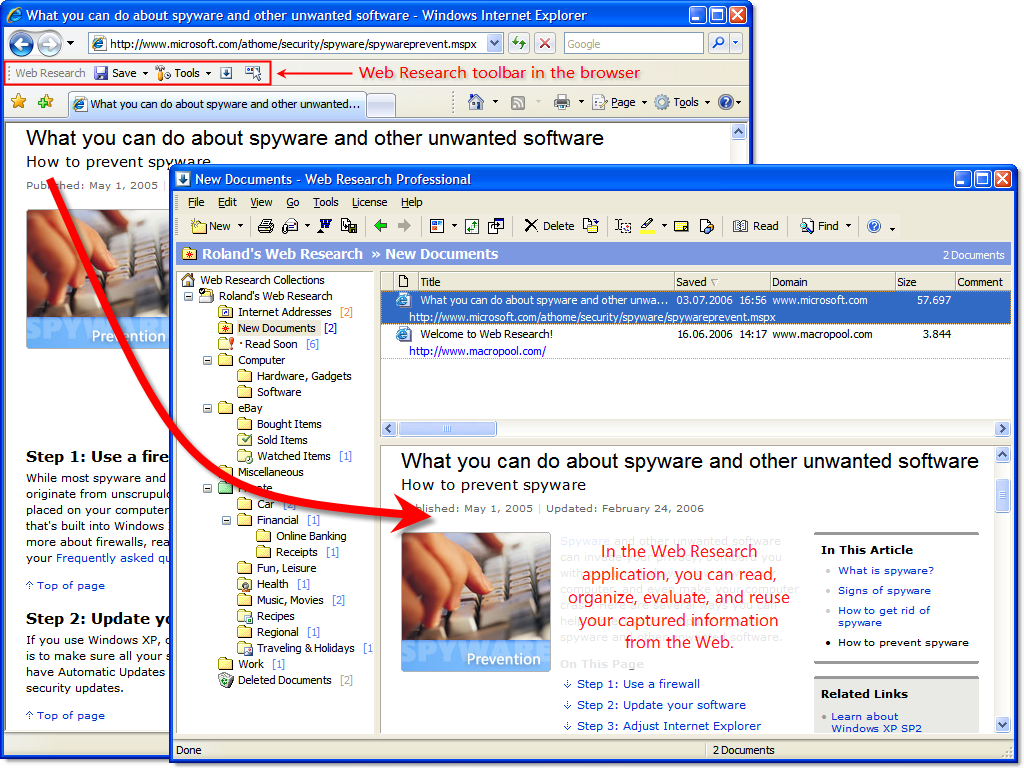
Task: Click the green Back arrow in Web Research
Action: tap(381, 226)
